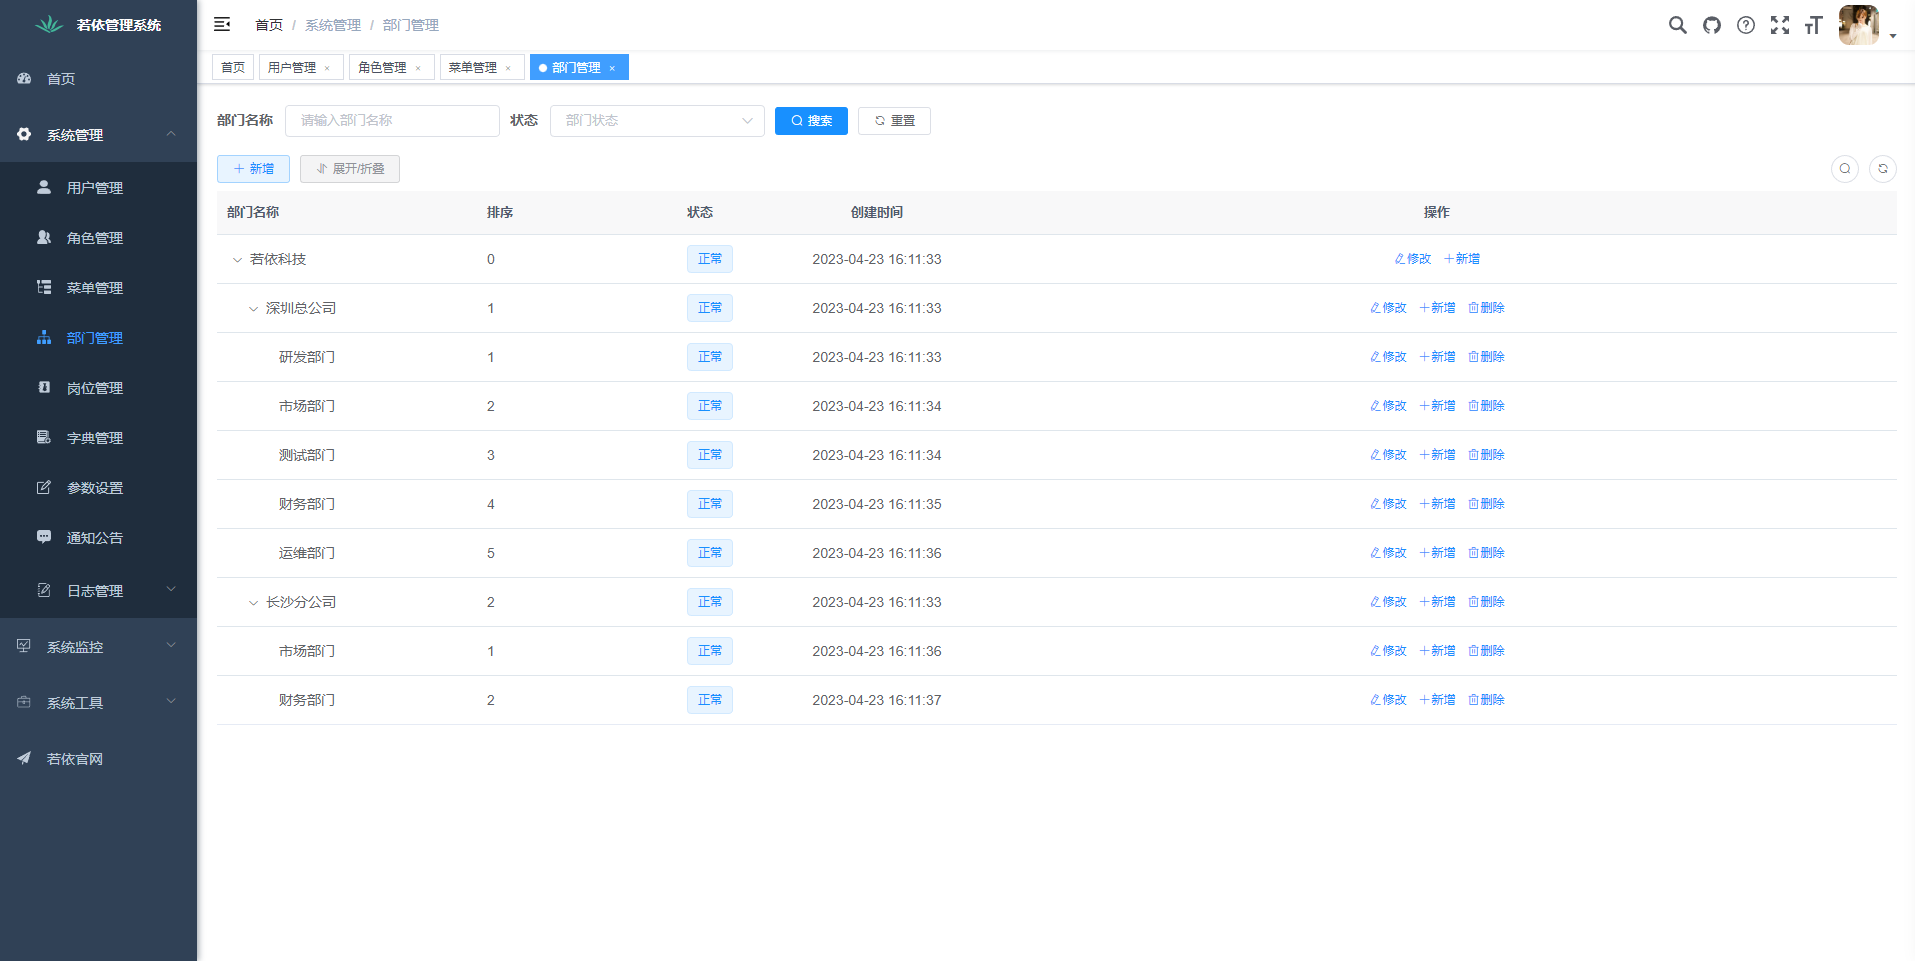Screen dimensions: 1915x961
Task: Collapse the 若依科技 tree row
Action: click(x=237, y=260)
